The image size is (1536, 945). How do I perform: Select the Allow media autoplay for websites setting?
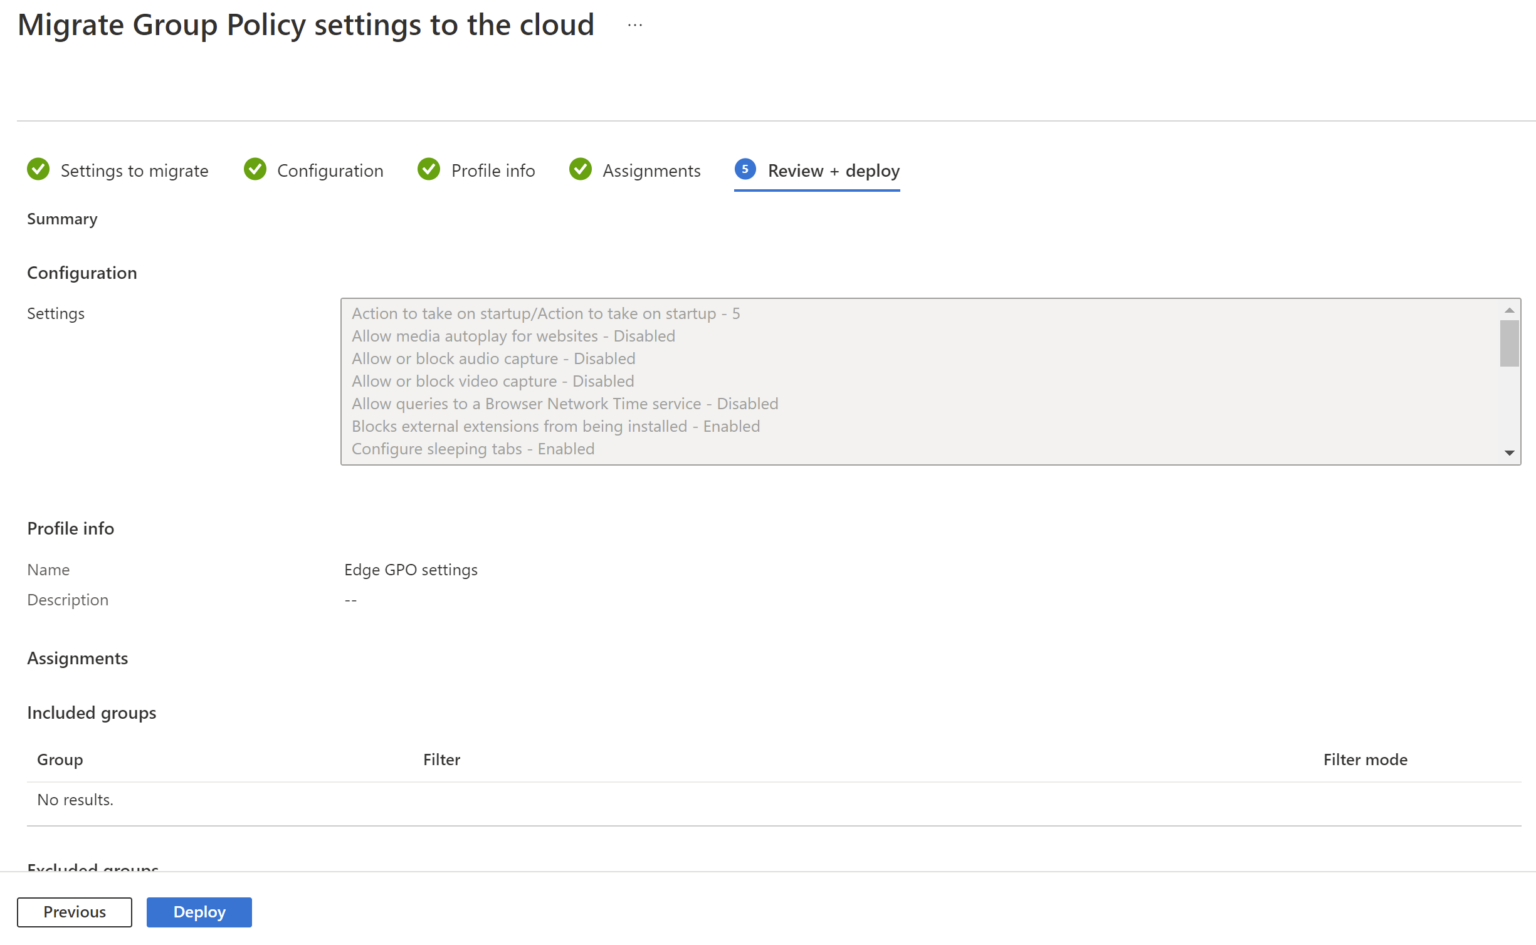513,336
